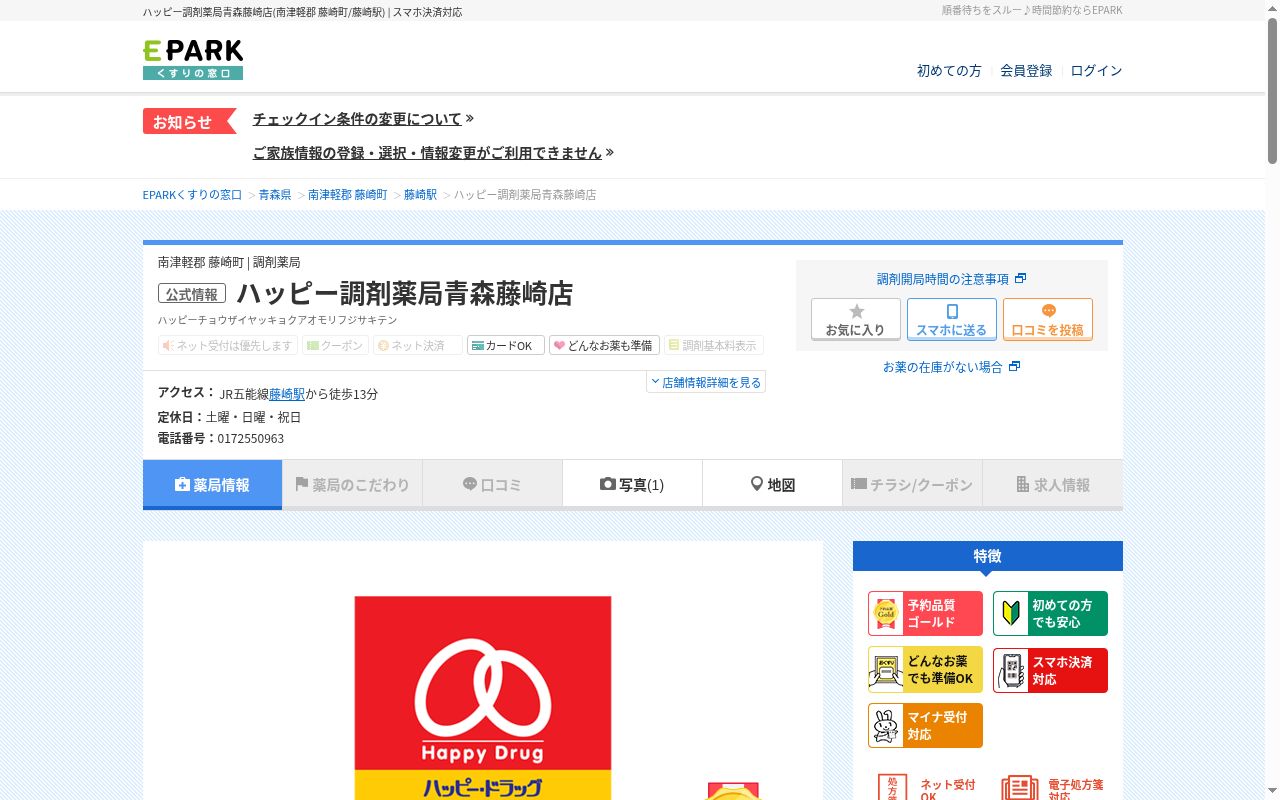Click the pharmacy name ハッピー調剤薬局青森藤崎店 heading
The image size is (1280, 800).
tap(404, 294)
